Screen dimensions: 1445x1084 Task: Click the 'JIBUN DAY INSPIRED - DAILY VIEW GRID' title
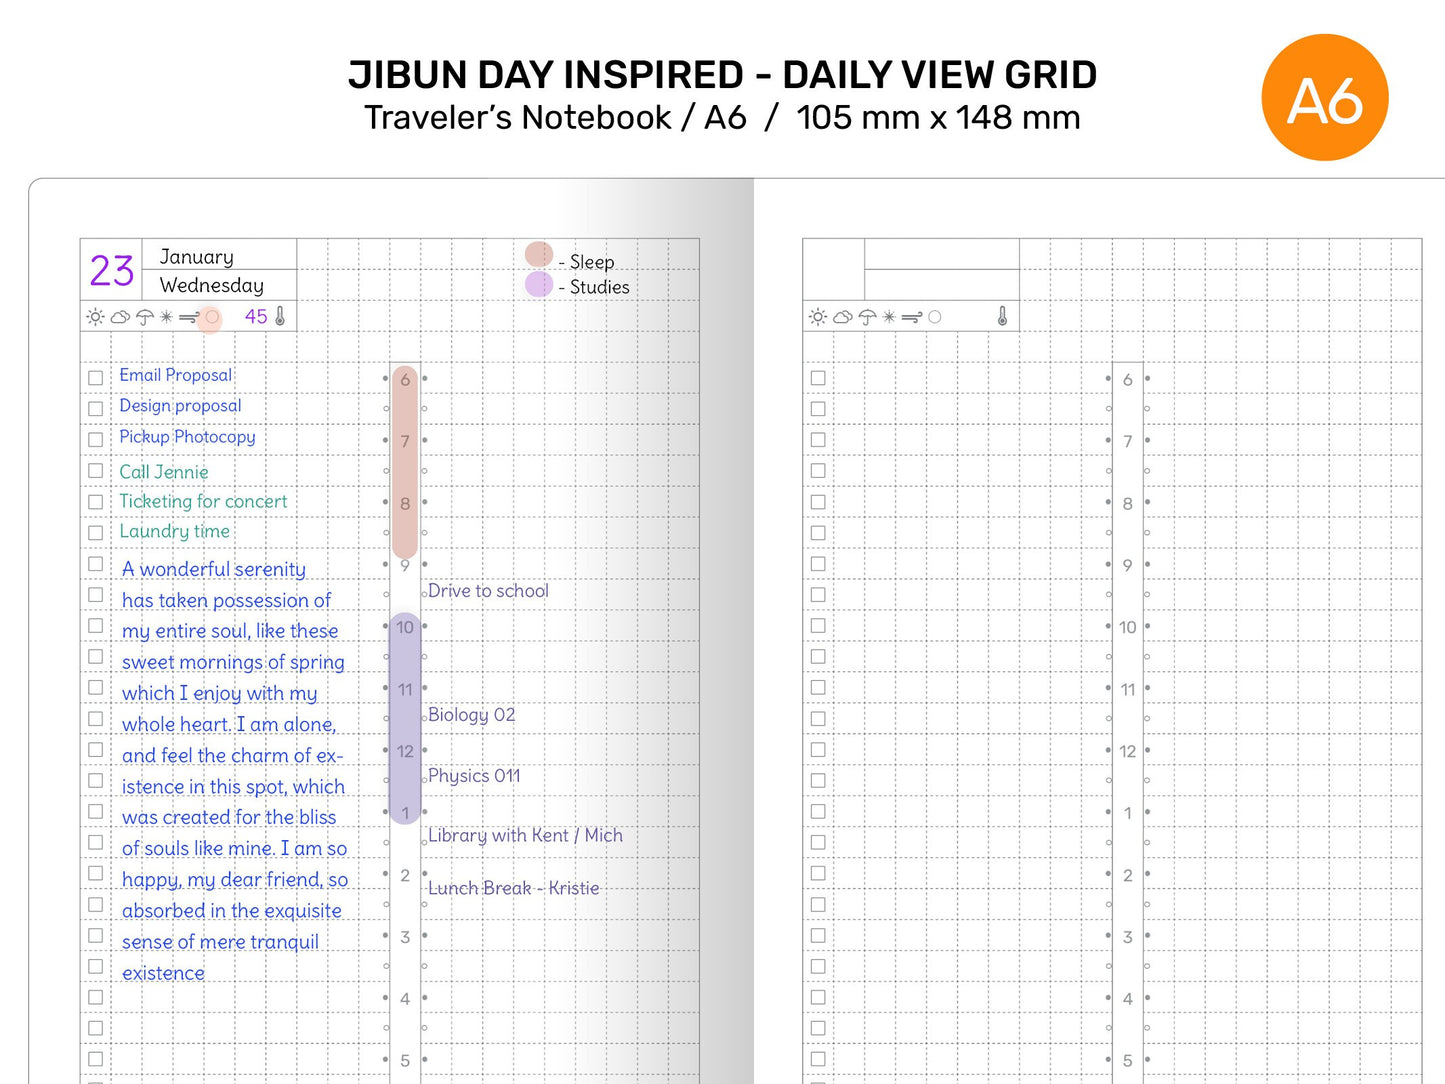coord(722,75)
